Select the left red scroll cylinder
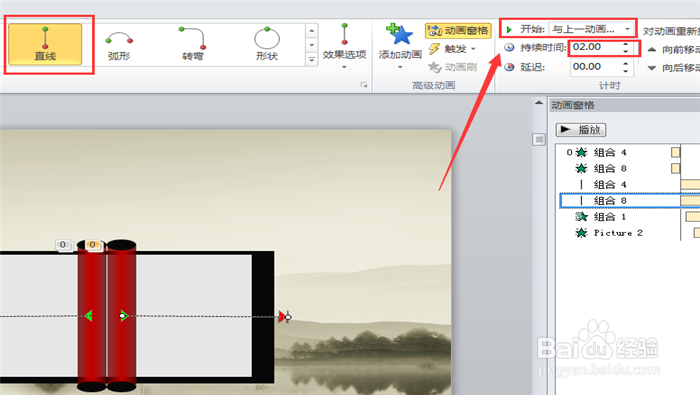700x395 pixels. pos(92,316)
